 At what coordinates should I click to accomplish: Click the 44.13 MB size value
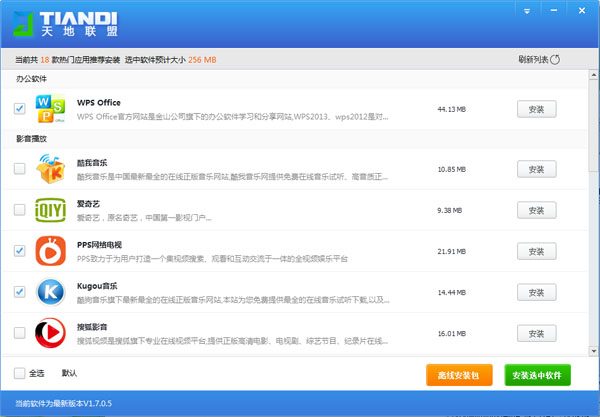[x=452, y=109]
